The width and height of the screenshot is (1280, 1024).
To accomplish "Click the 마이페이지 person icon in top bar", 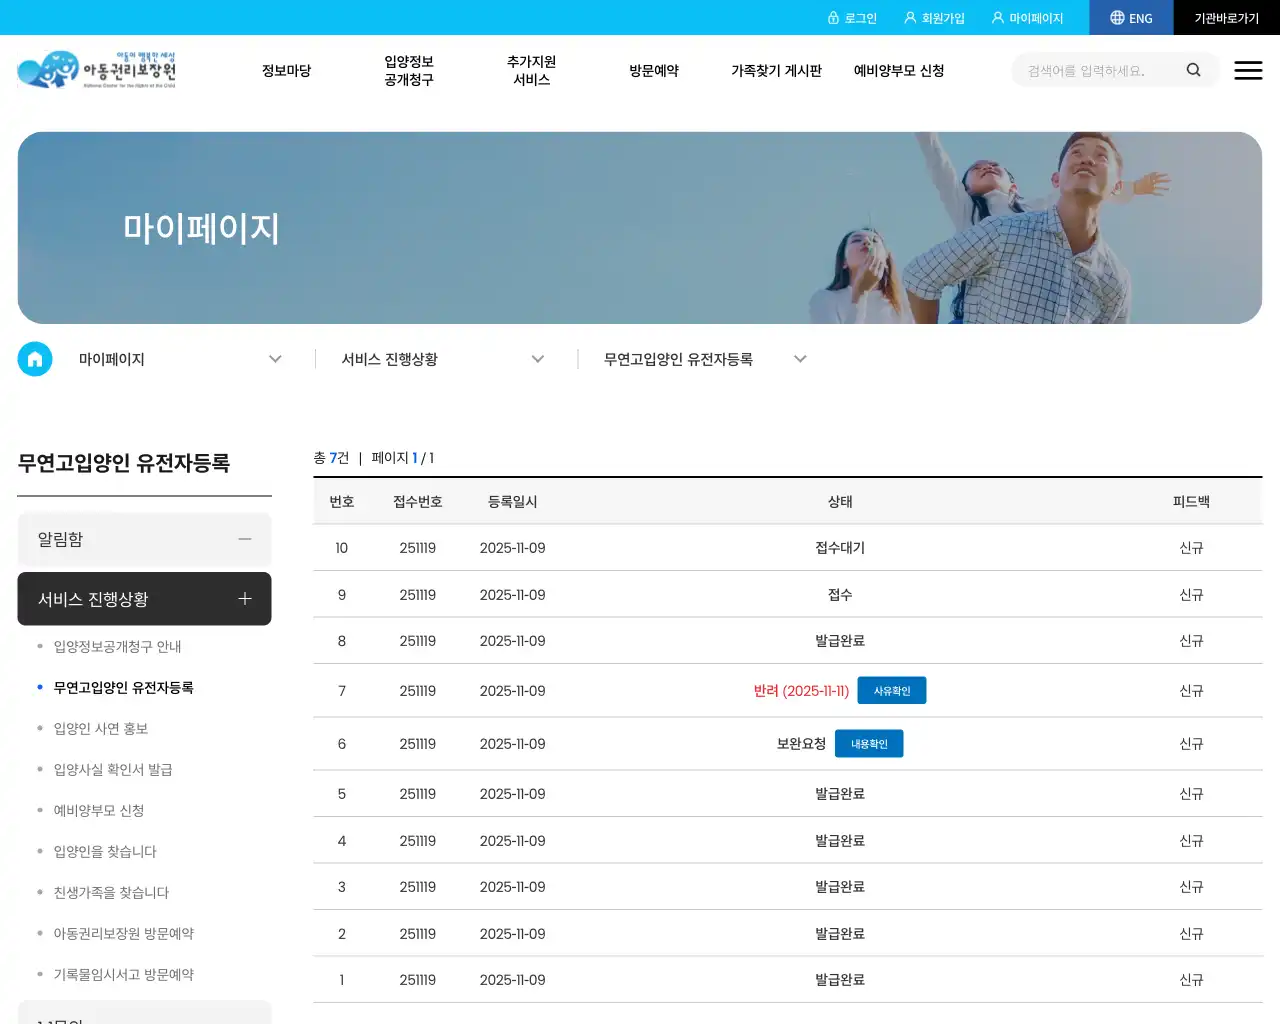I will [x=997, y=17].
